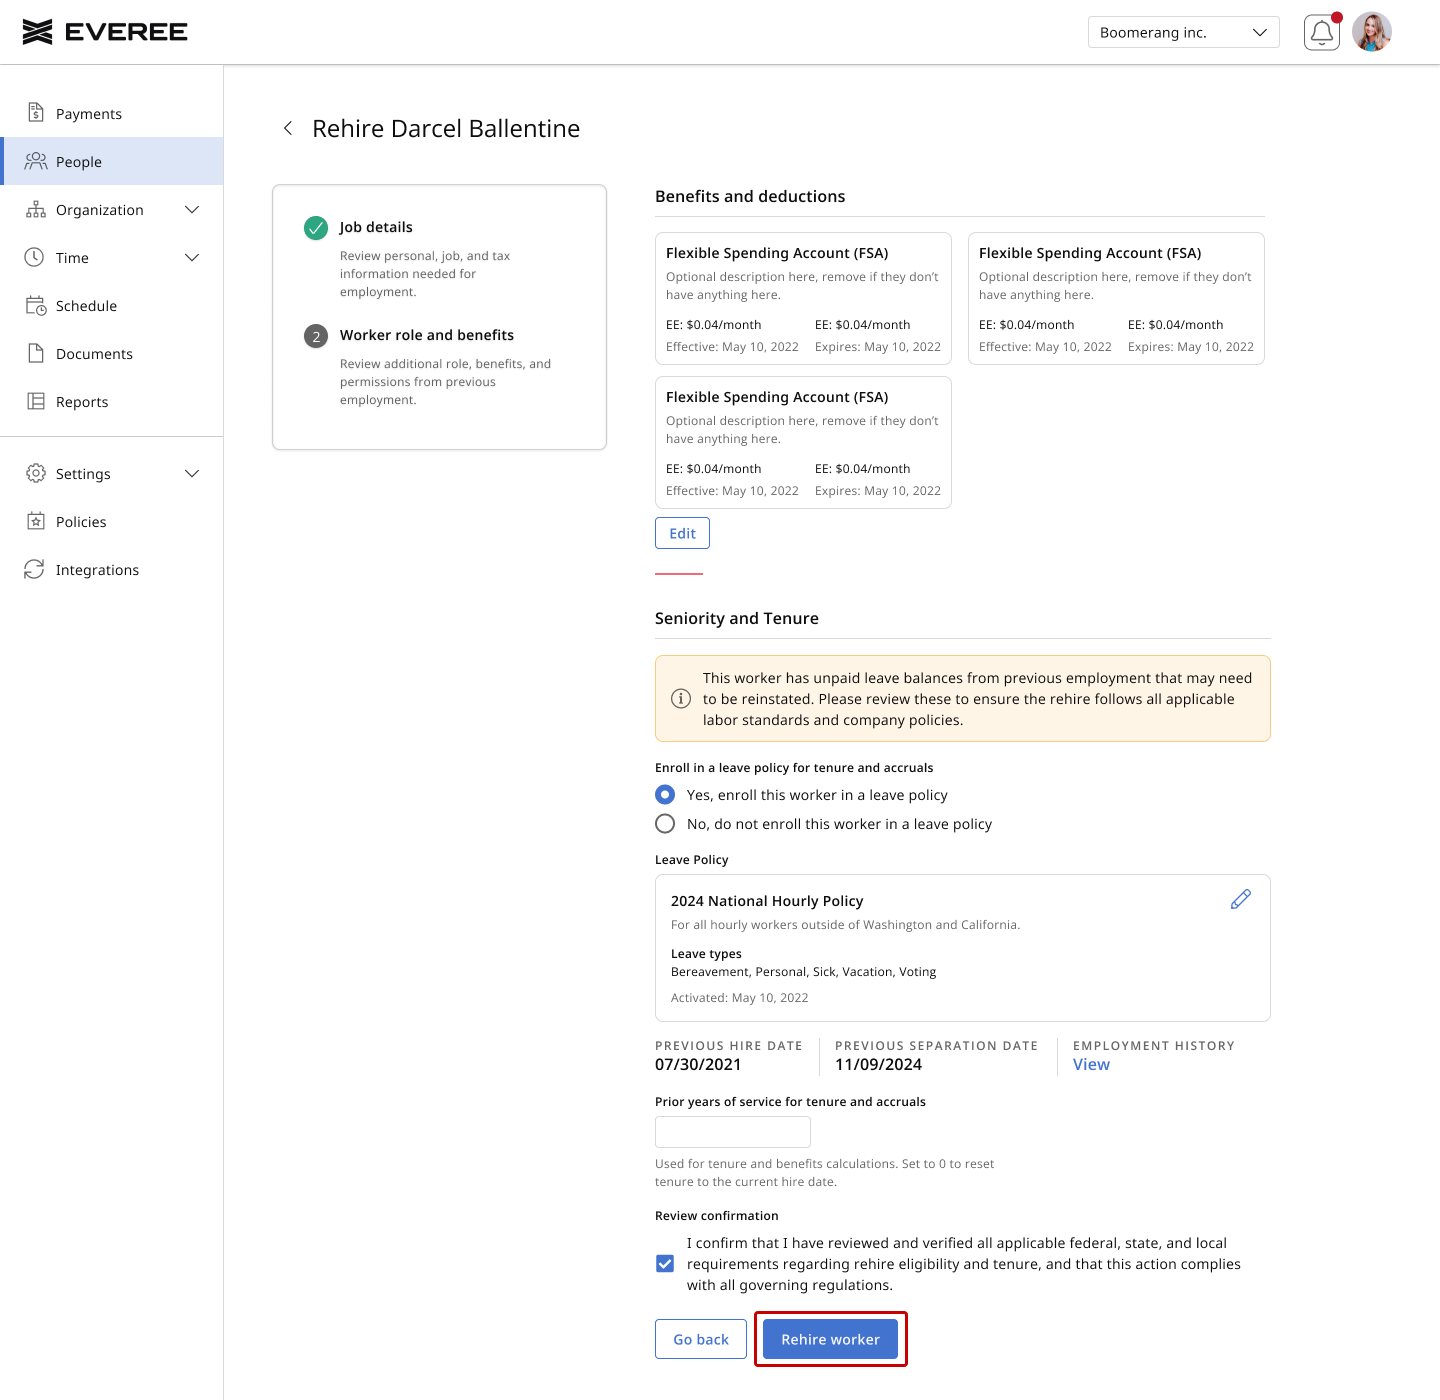
Task: Toggle the review confirmation checkbox
Action: point(665,1263)
